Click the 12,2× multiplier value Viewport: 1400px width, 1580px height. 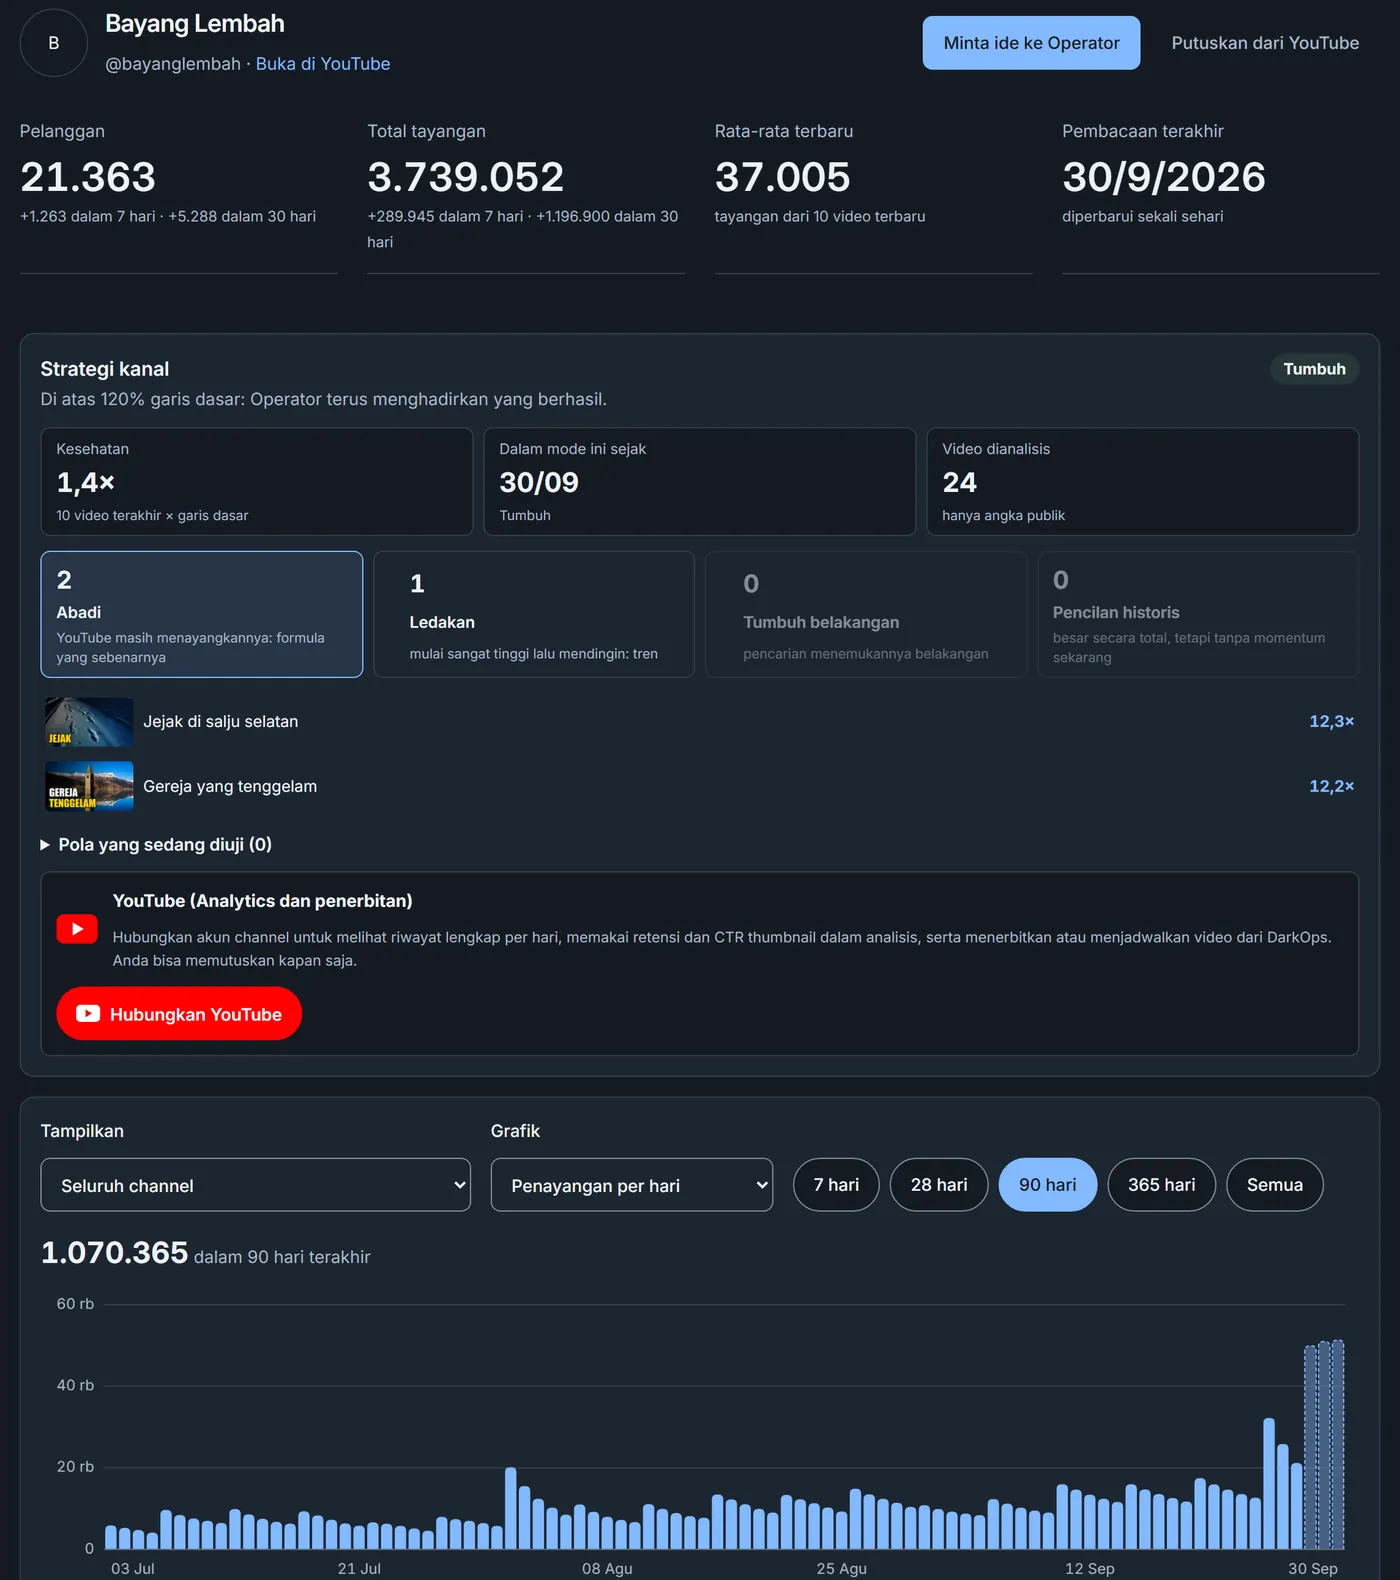pos(1331,786)
